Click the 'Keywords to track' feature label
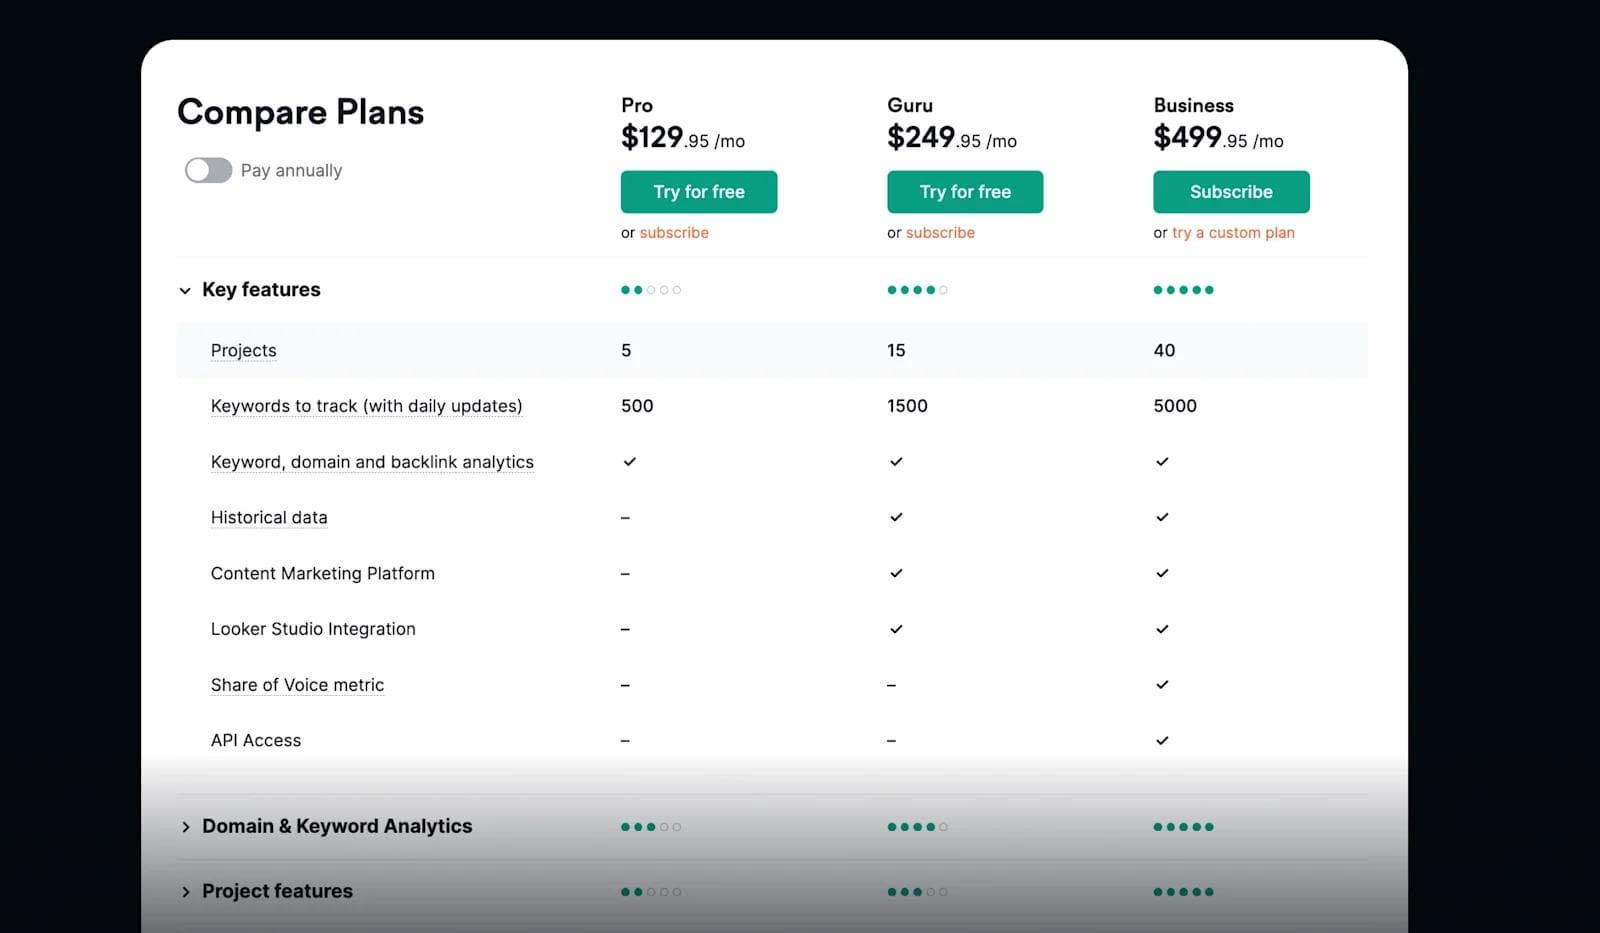Viewport: 1600px width, 933px height. (x=366, y=406)
